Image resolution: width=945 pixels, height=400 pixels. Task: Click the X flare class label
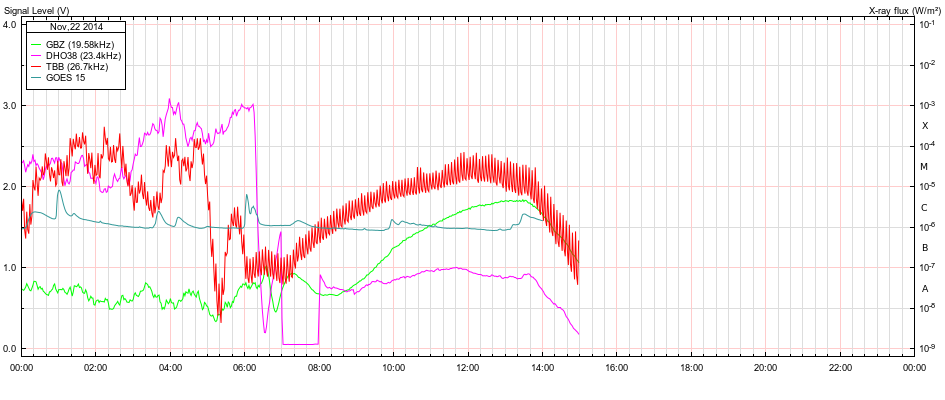click(925, 126)
